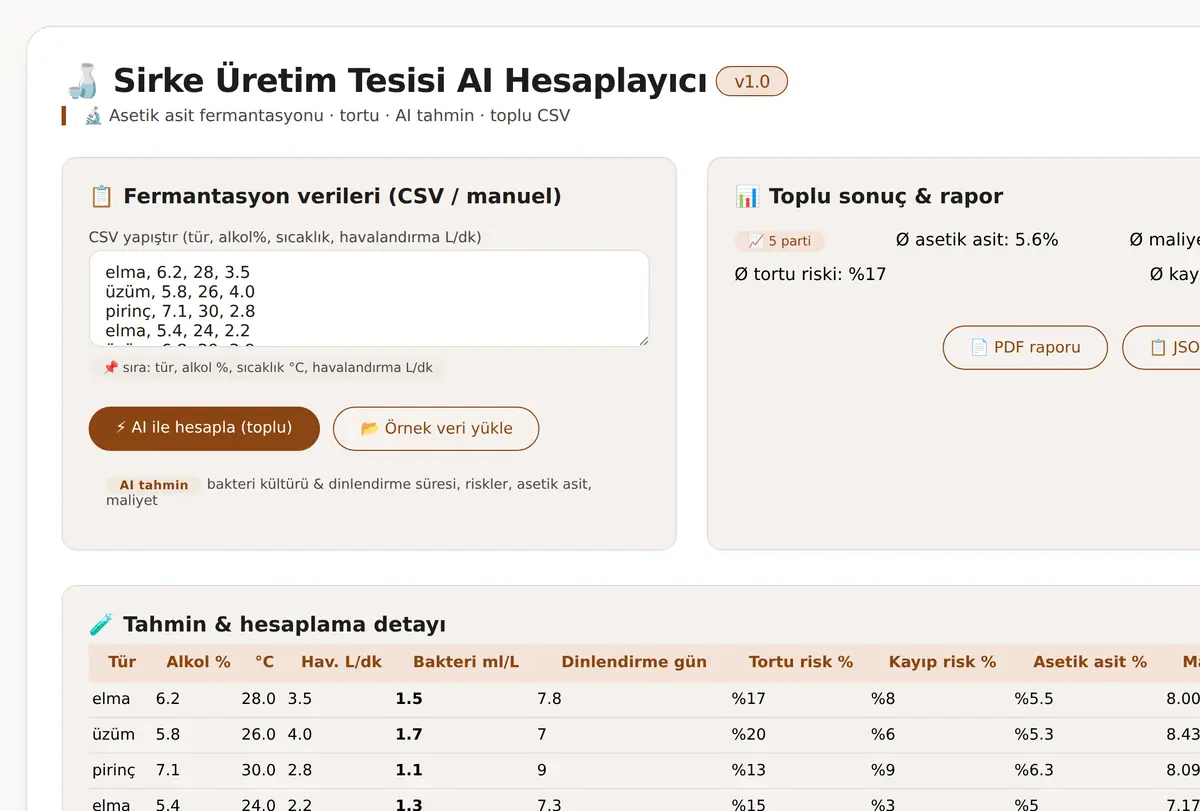The height and width of the screenshot is (811, 1200).
Task: Click the Hav. L/dk column header
Action: pyautogui.click(x=342, y=662)
